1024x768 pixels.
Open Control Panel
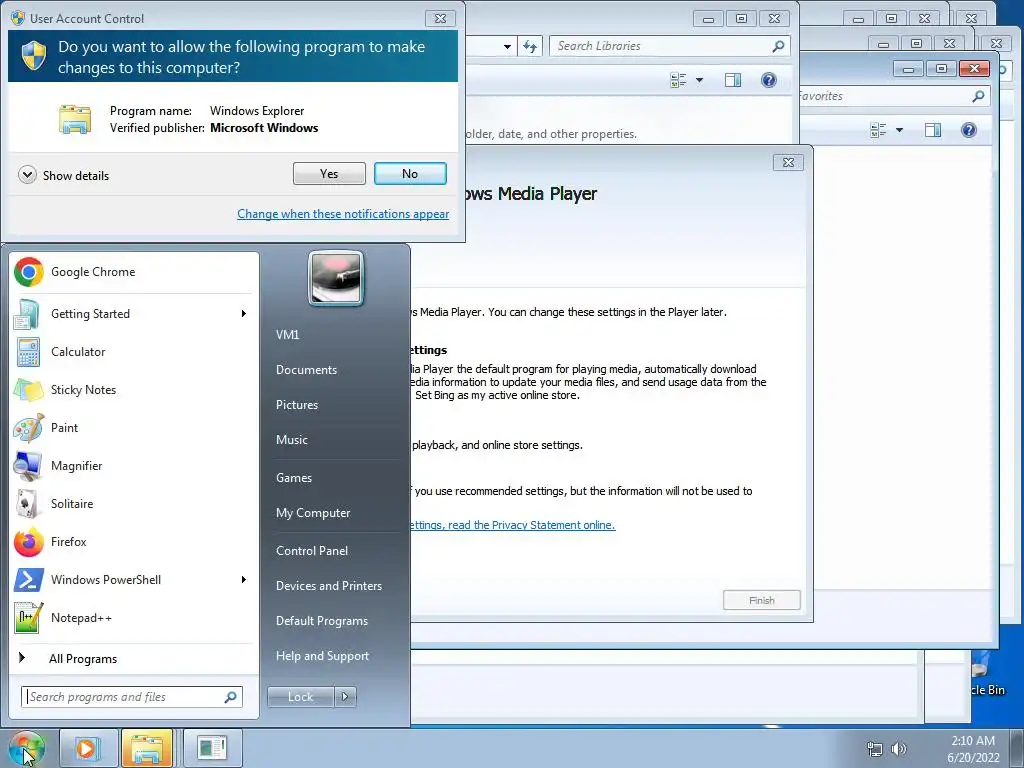click(312, 551)
